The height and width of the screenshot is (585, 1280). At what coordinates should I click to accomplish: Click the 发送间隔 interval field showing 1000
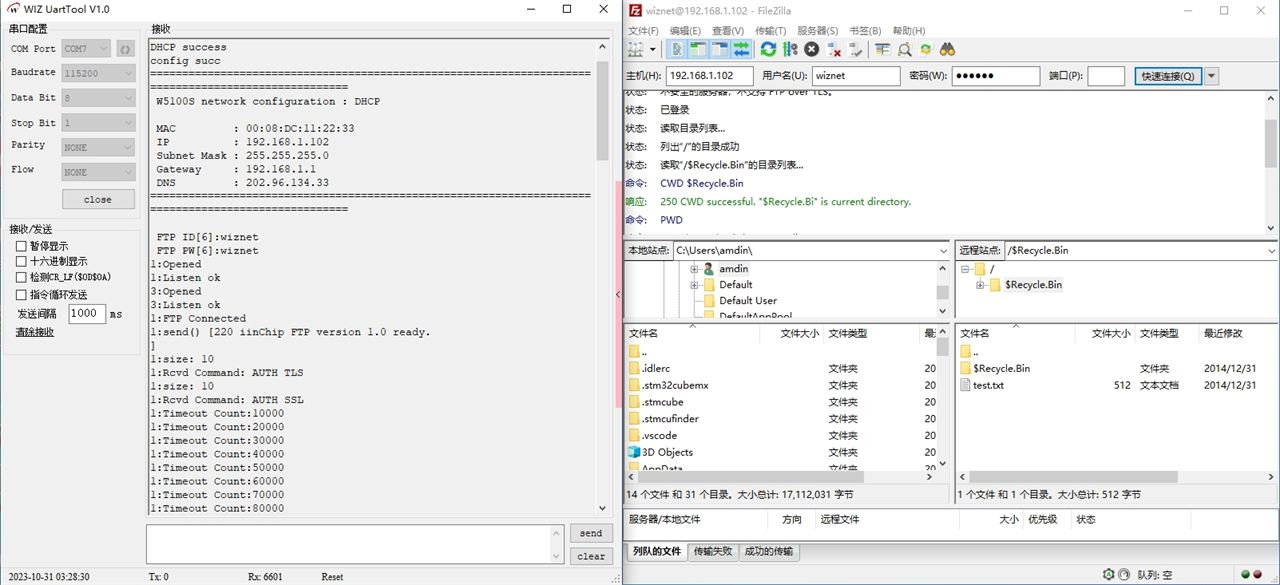(x=87, y=314)
